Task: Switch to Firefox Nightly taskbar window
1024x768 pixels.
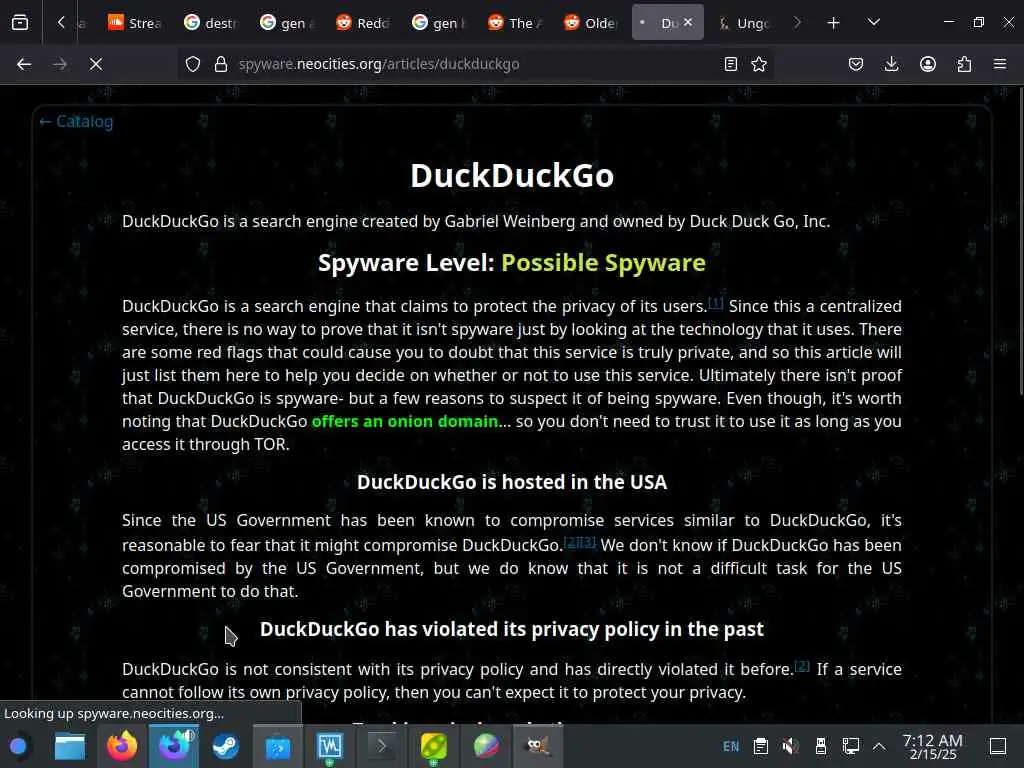Action: click(x=174, y=746)
